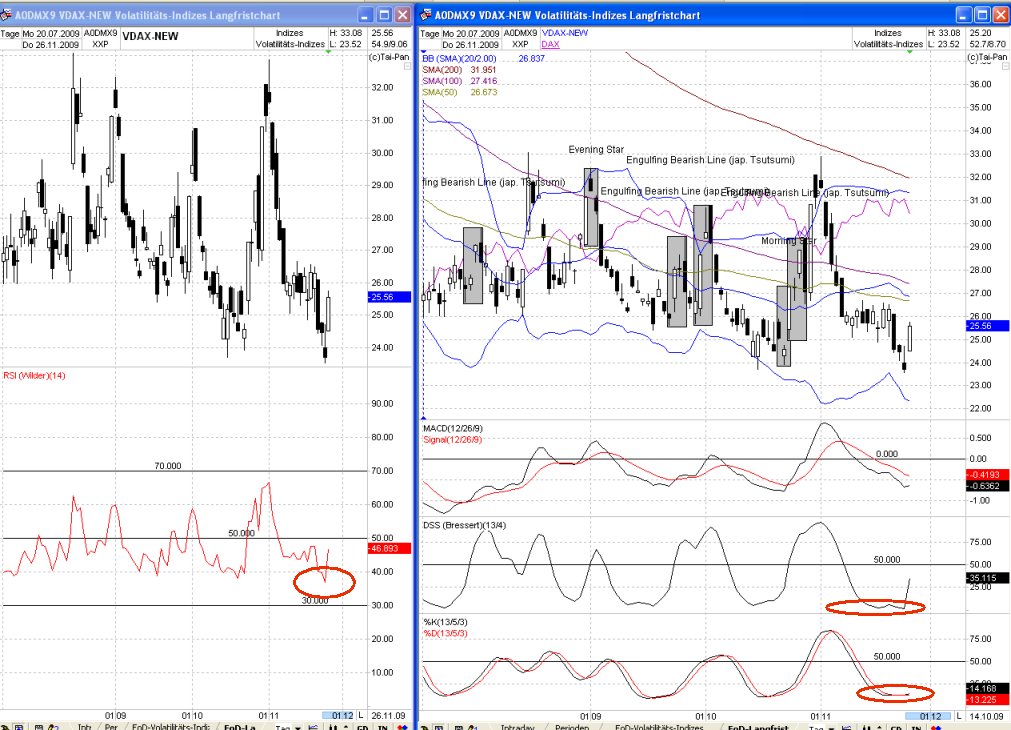Select the VDAX-NEW symbol tab
This screenshot has height=730, width=1011.
pos(566,33)
